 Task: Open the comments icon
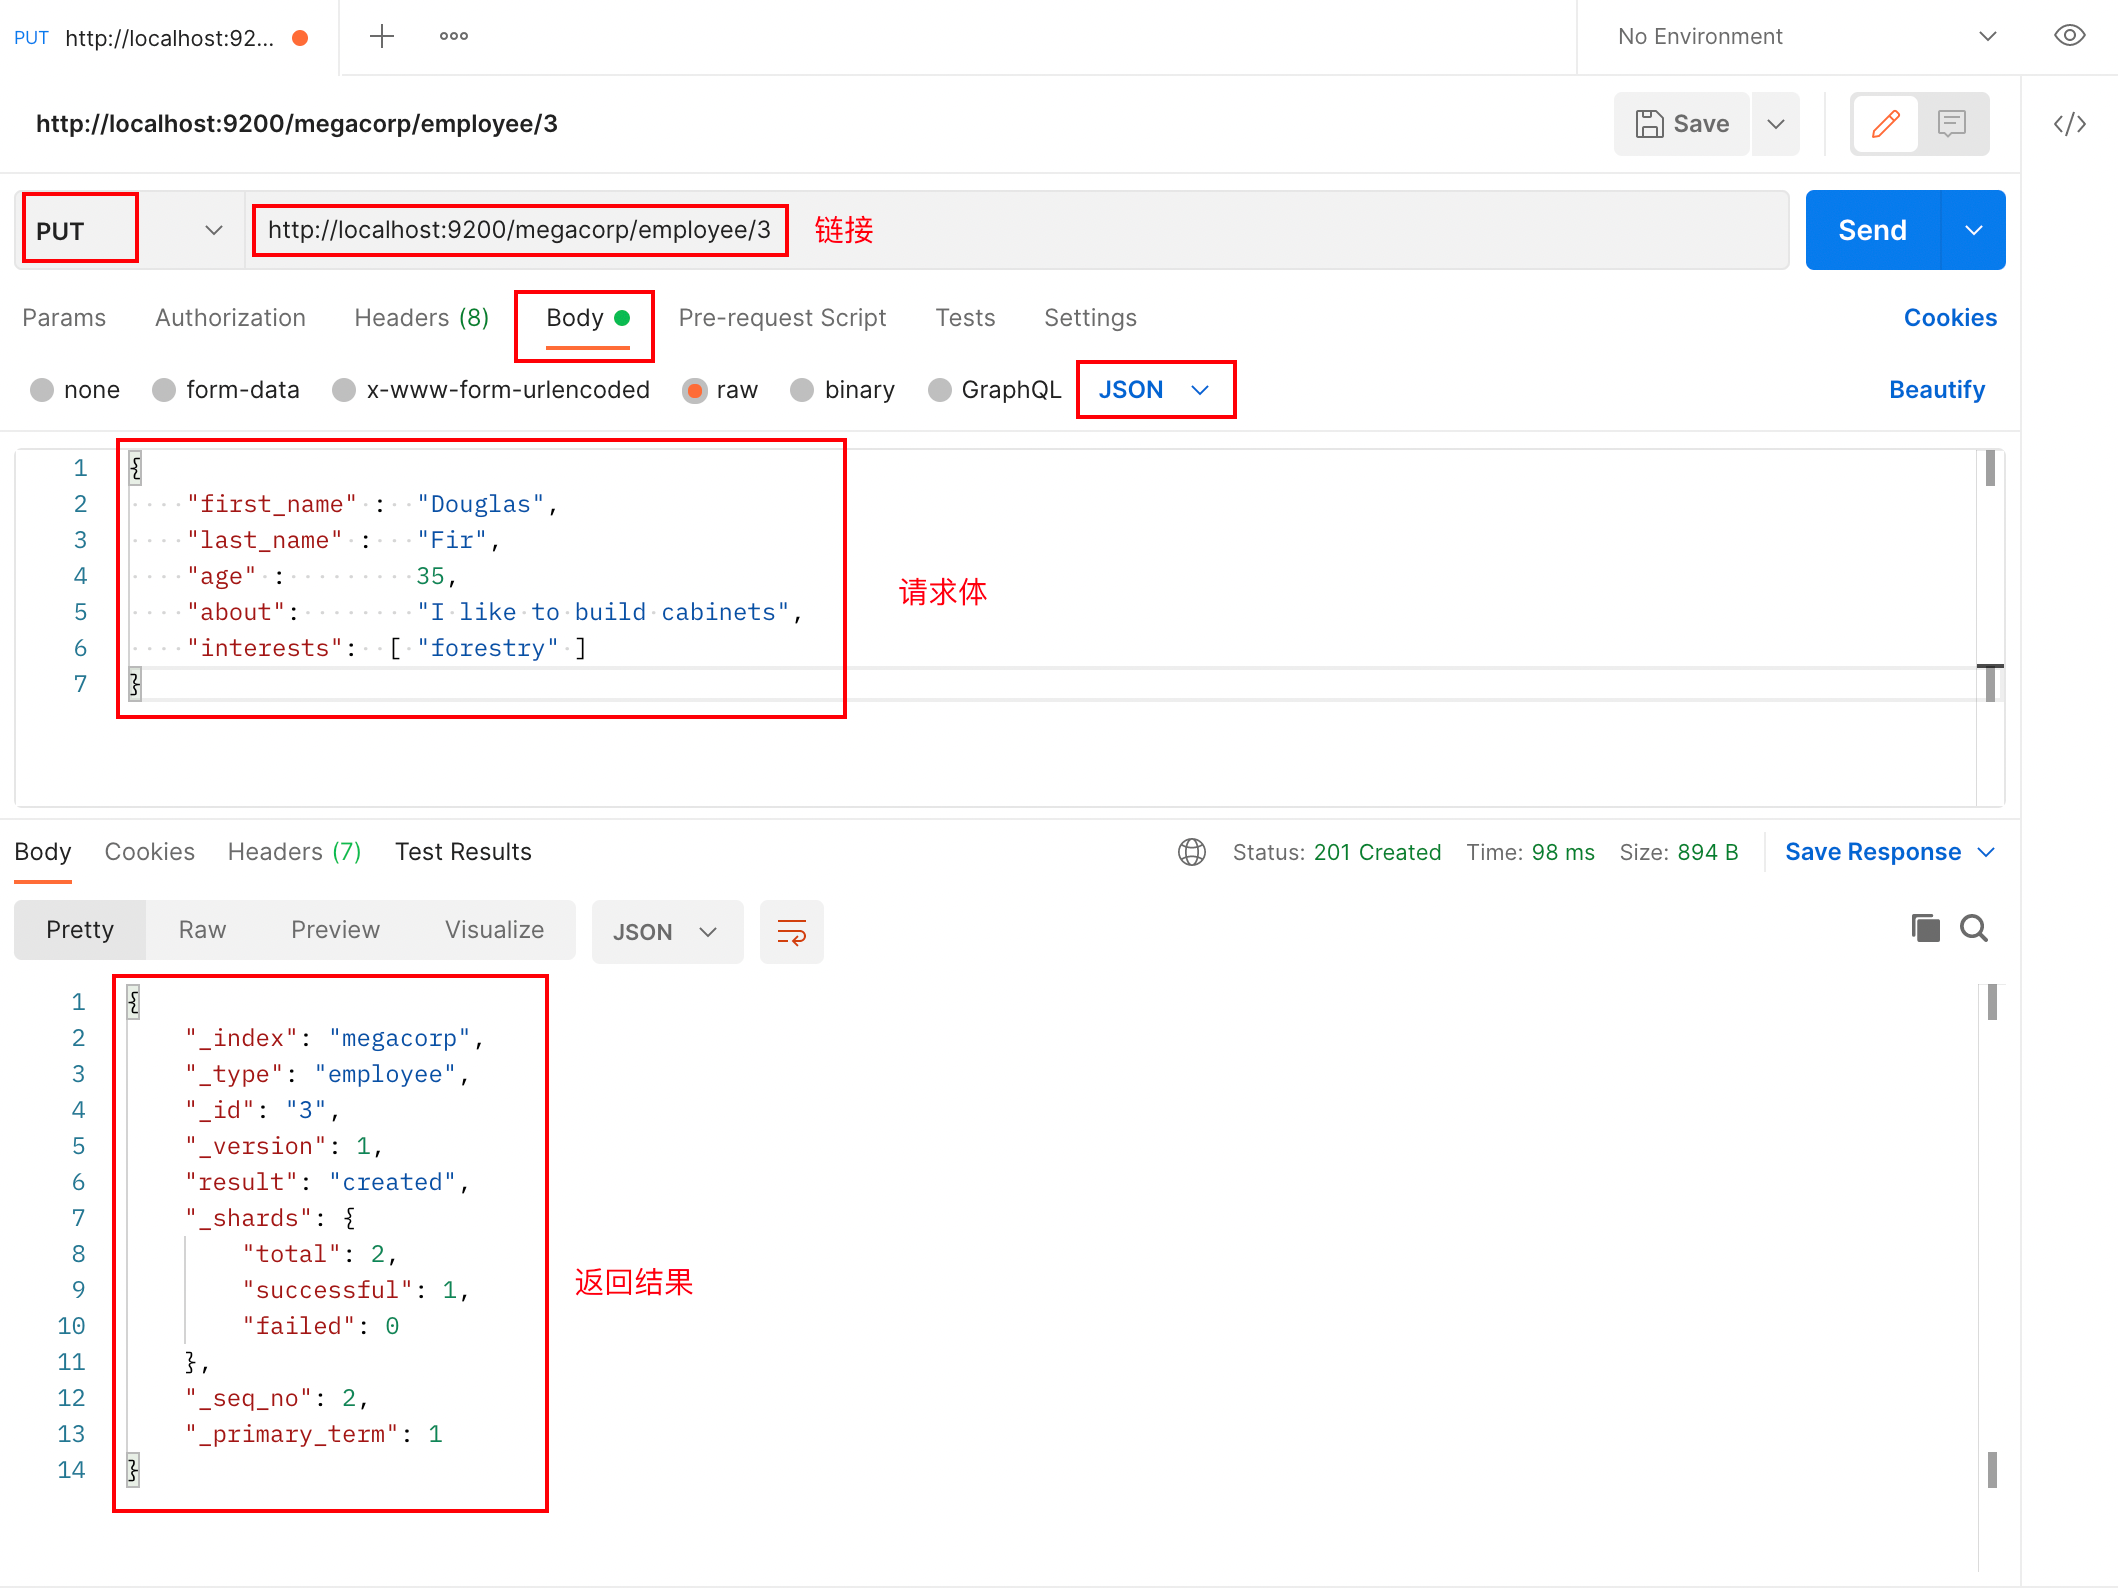click(1951, 124)
